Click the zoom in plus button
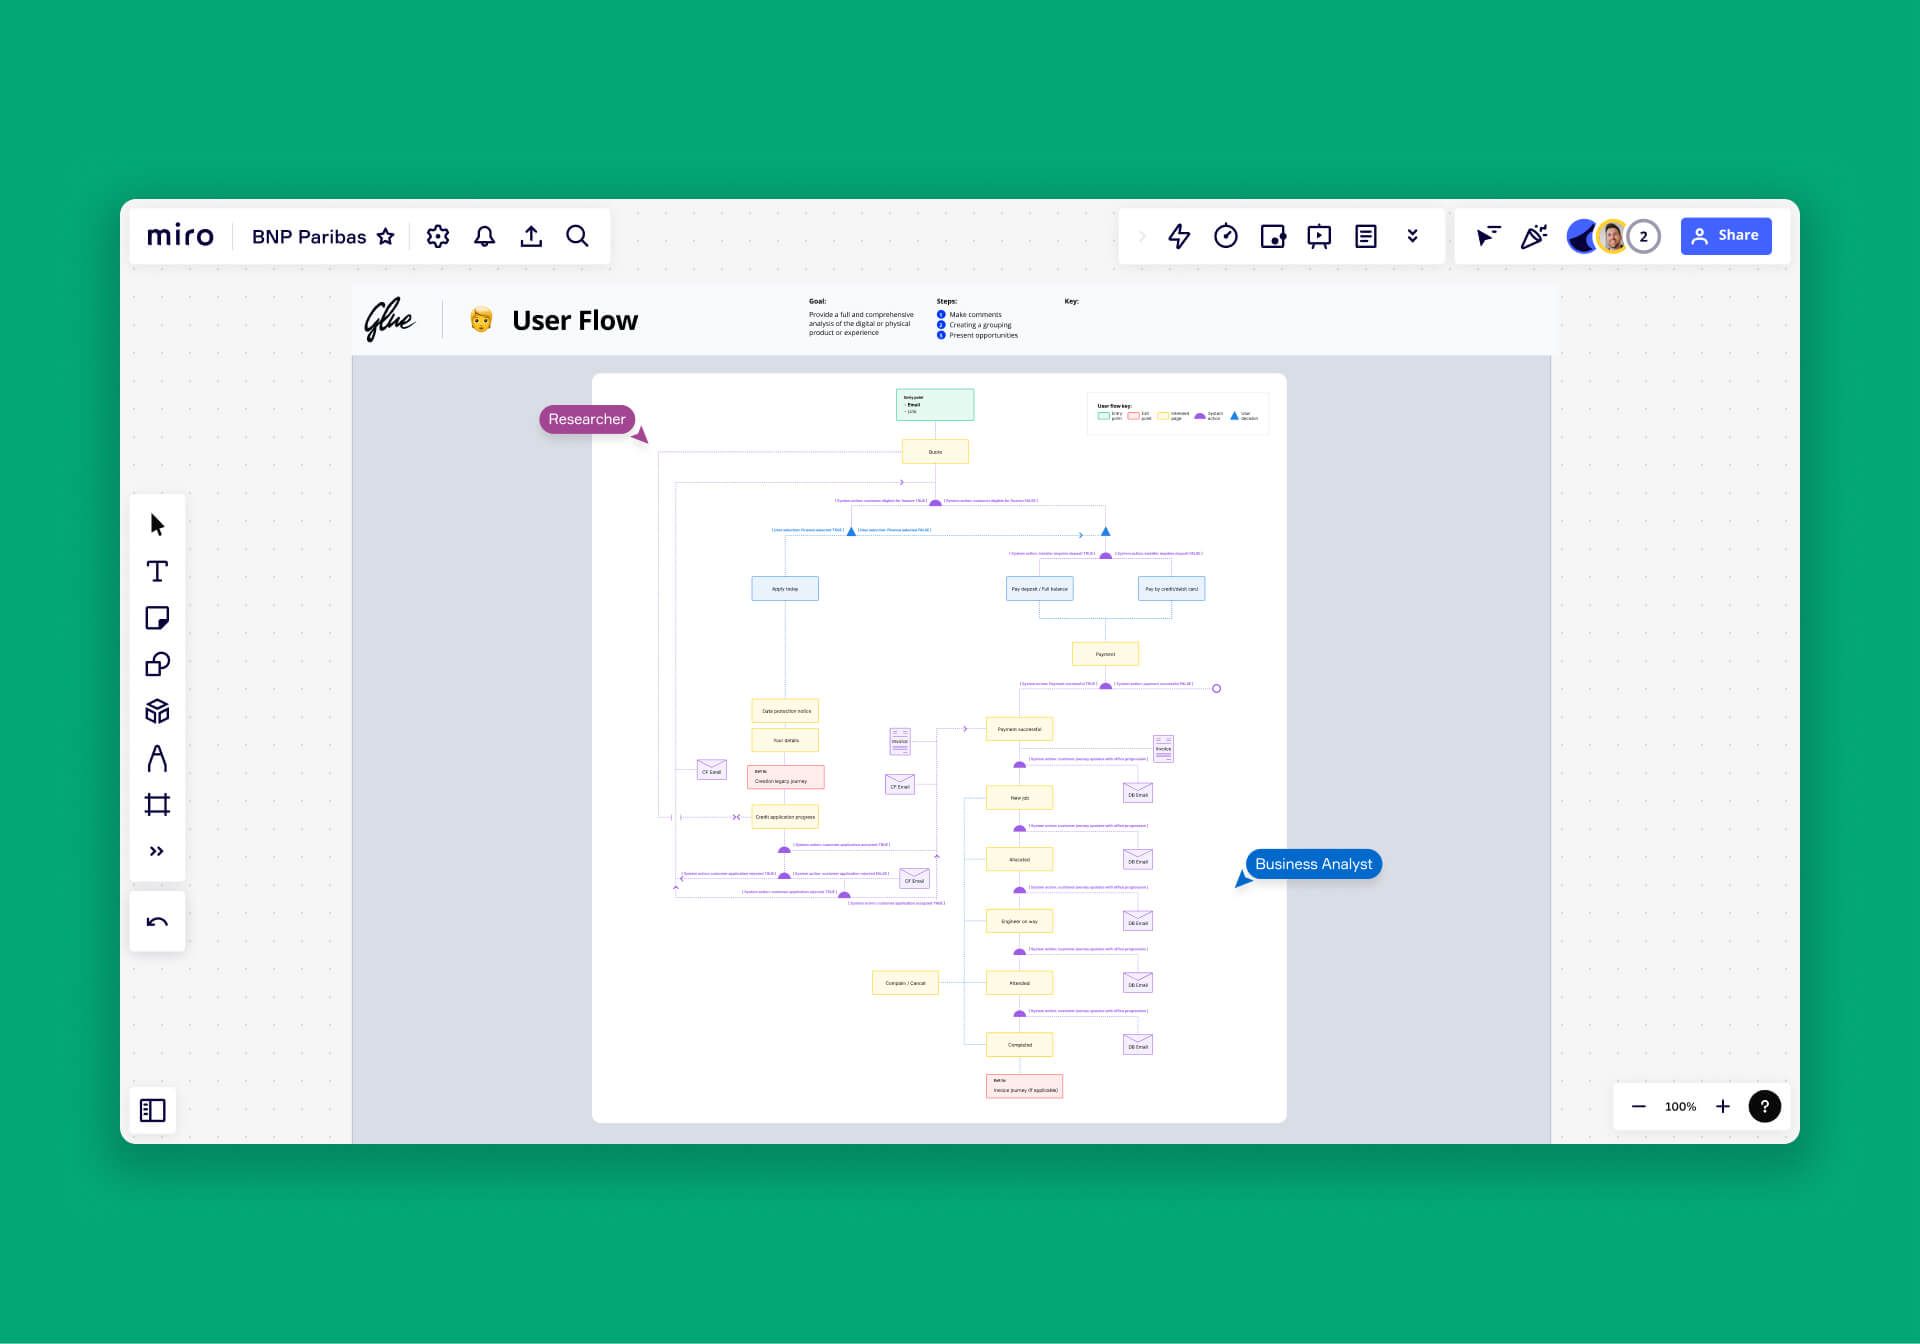This screenshot has height=1344, width=1920. 1722,1106
